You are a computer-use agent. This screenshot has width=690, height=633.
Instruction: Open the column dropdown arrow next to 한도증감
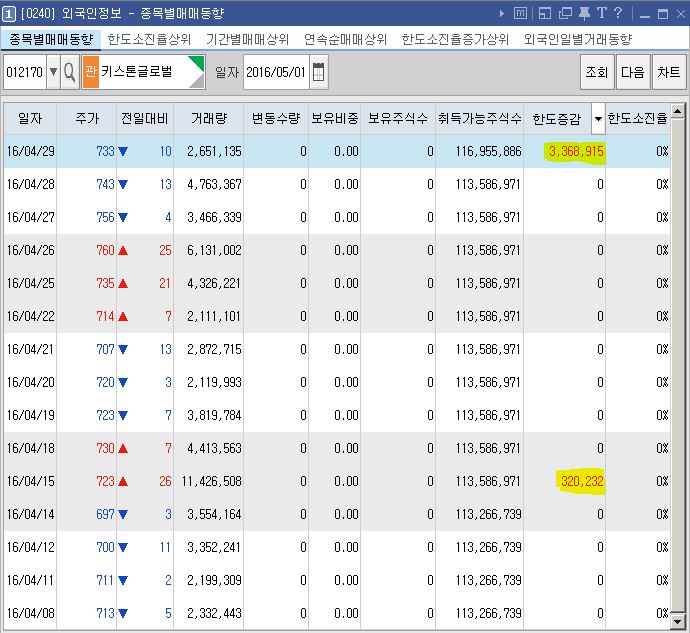(598, 118)
